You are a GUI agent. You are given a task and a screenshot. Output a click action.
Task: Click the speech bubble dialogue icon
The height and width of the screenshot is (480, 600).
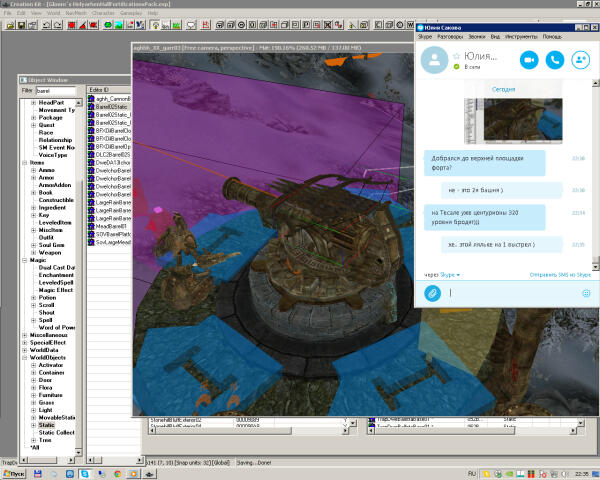[191, 25]
